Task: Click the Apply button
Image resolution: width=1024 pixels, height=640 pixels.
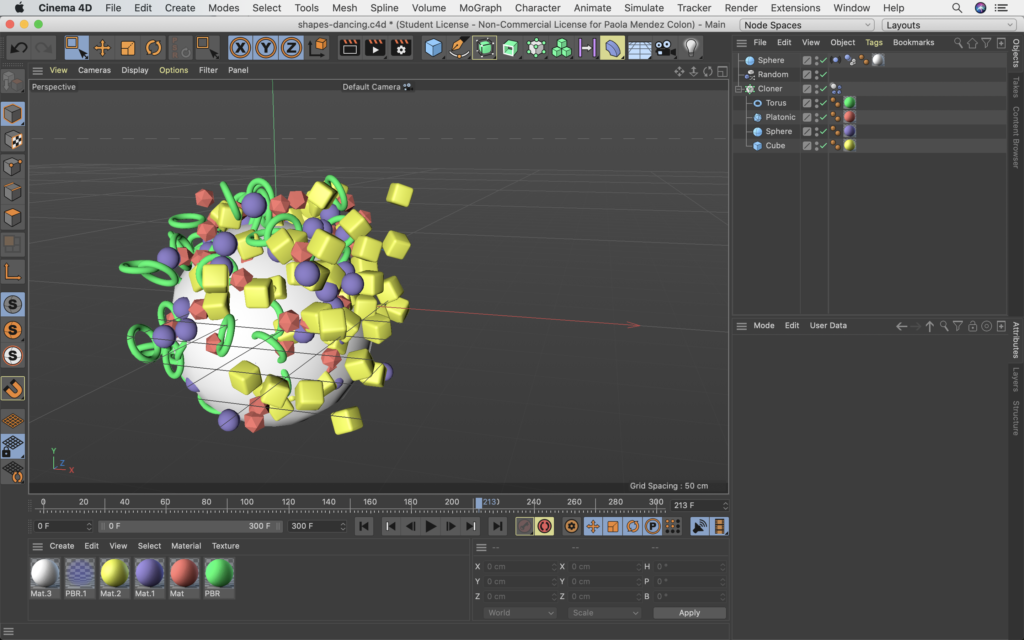Action: [x=689, y=613]
